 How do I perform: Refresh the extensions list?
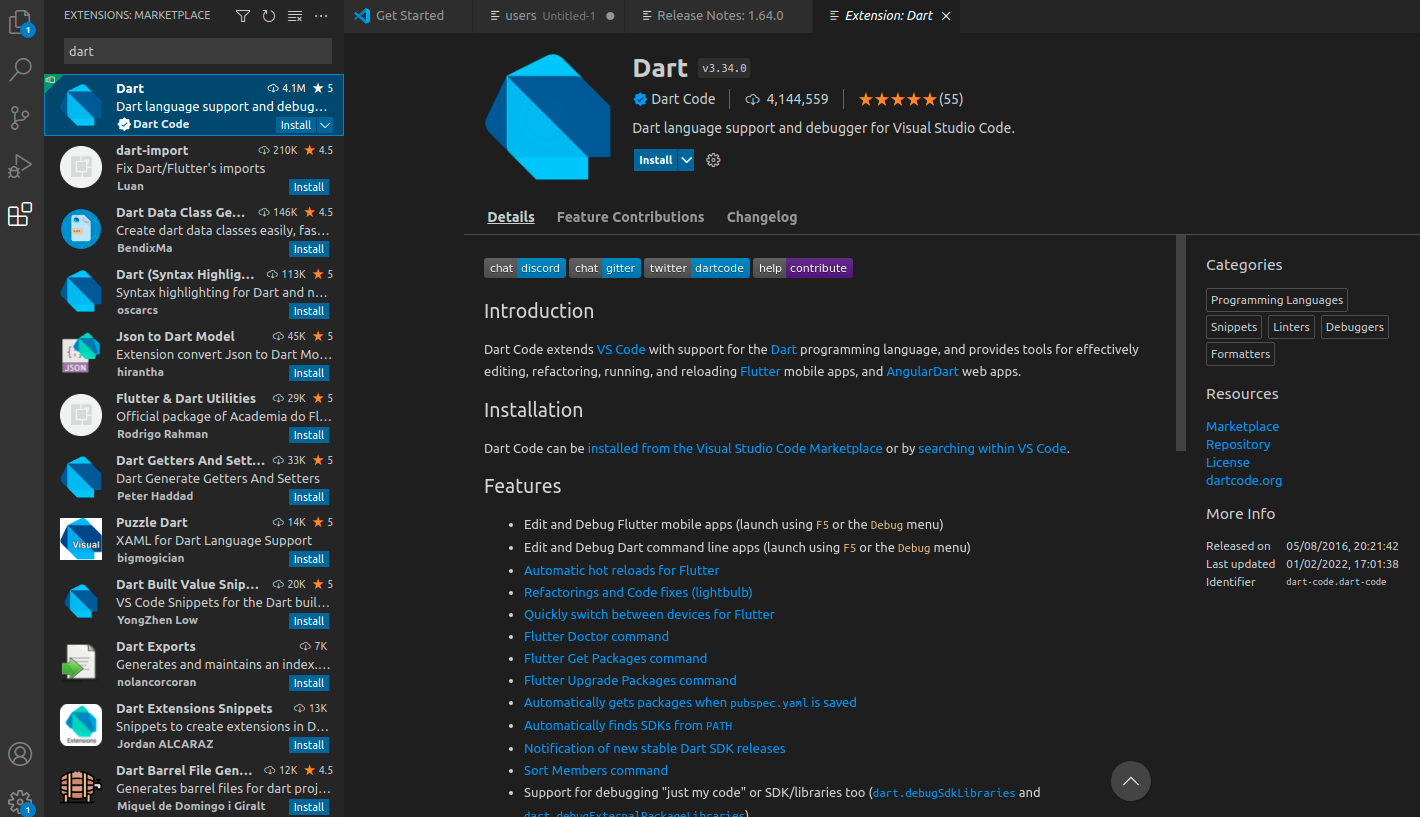tap(269, 16)
